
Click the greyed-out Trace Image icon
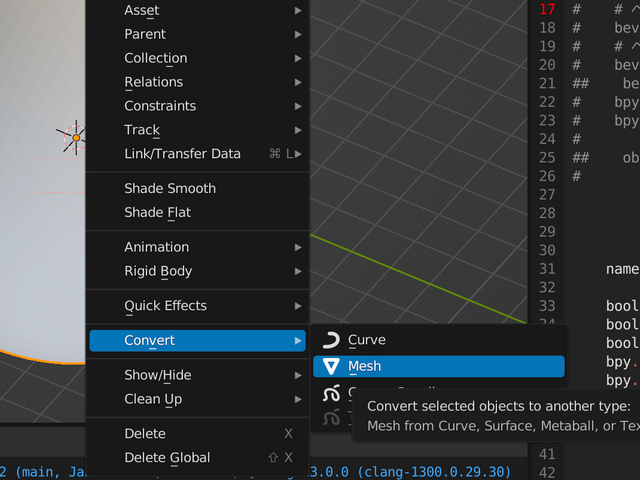pos(332,418)
